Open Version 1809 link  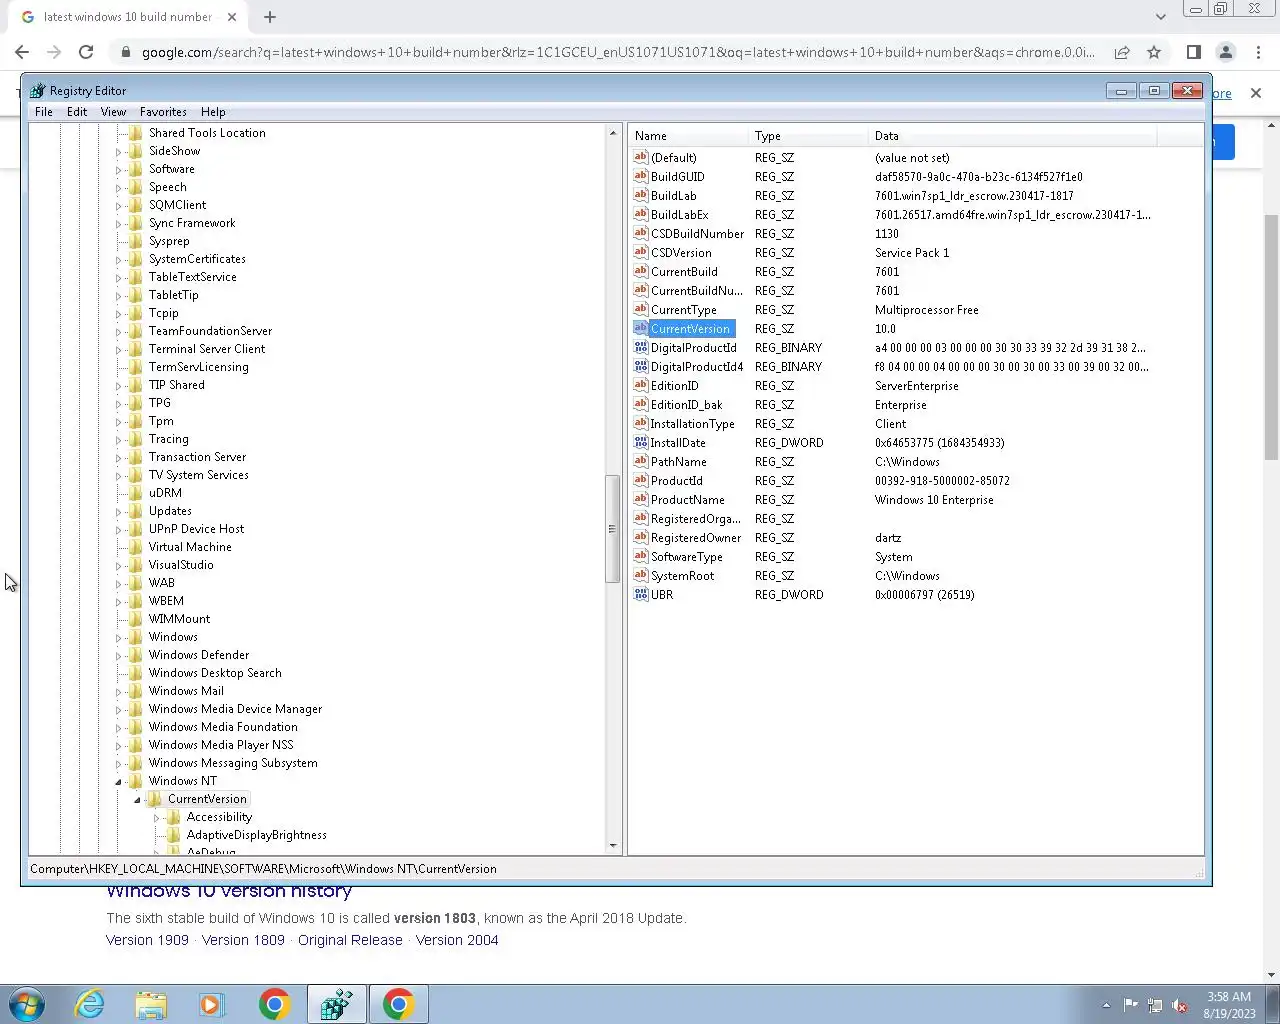click(243, 940)
